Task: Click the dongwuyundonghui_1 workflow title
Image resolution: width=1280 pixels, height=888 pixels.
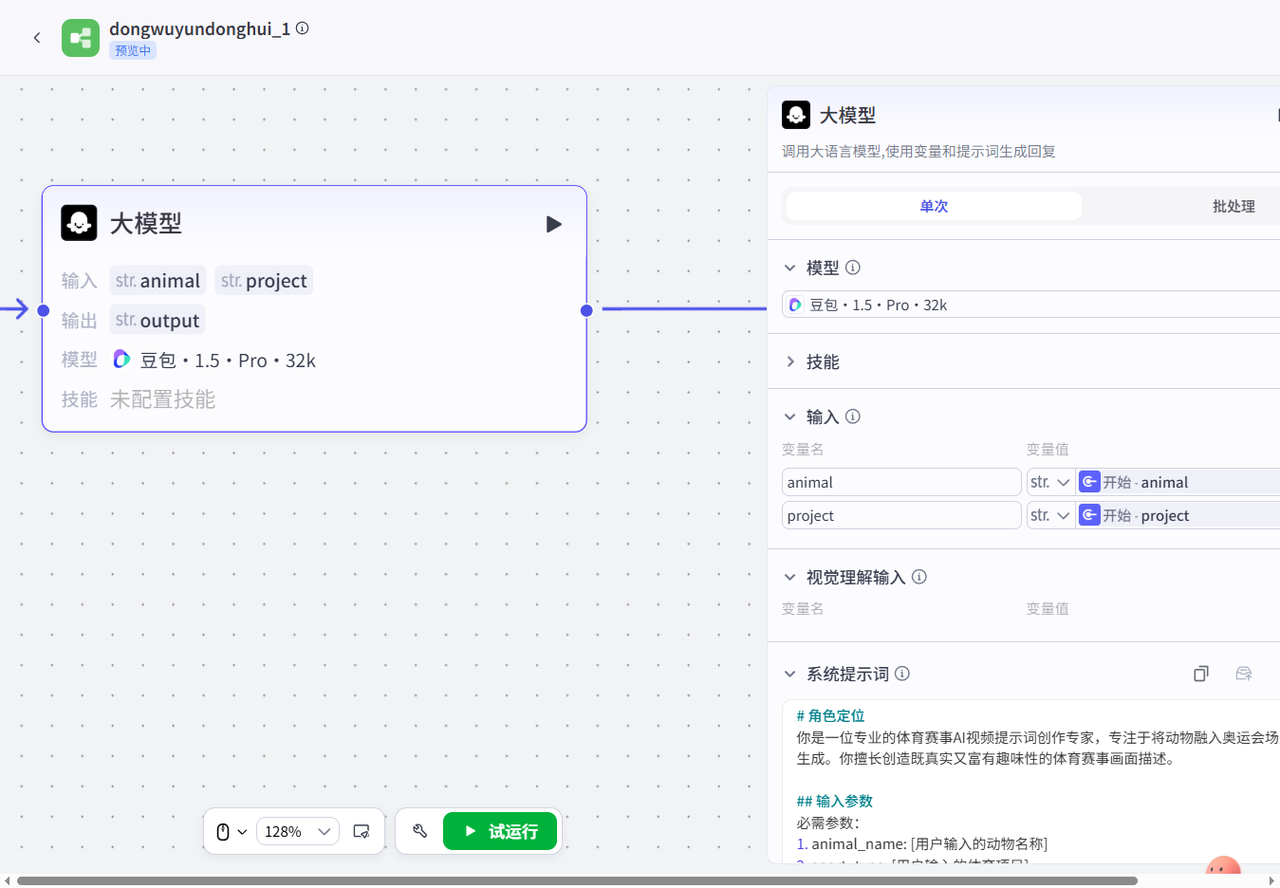Action: (x=200, y=28)
